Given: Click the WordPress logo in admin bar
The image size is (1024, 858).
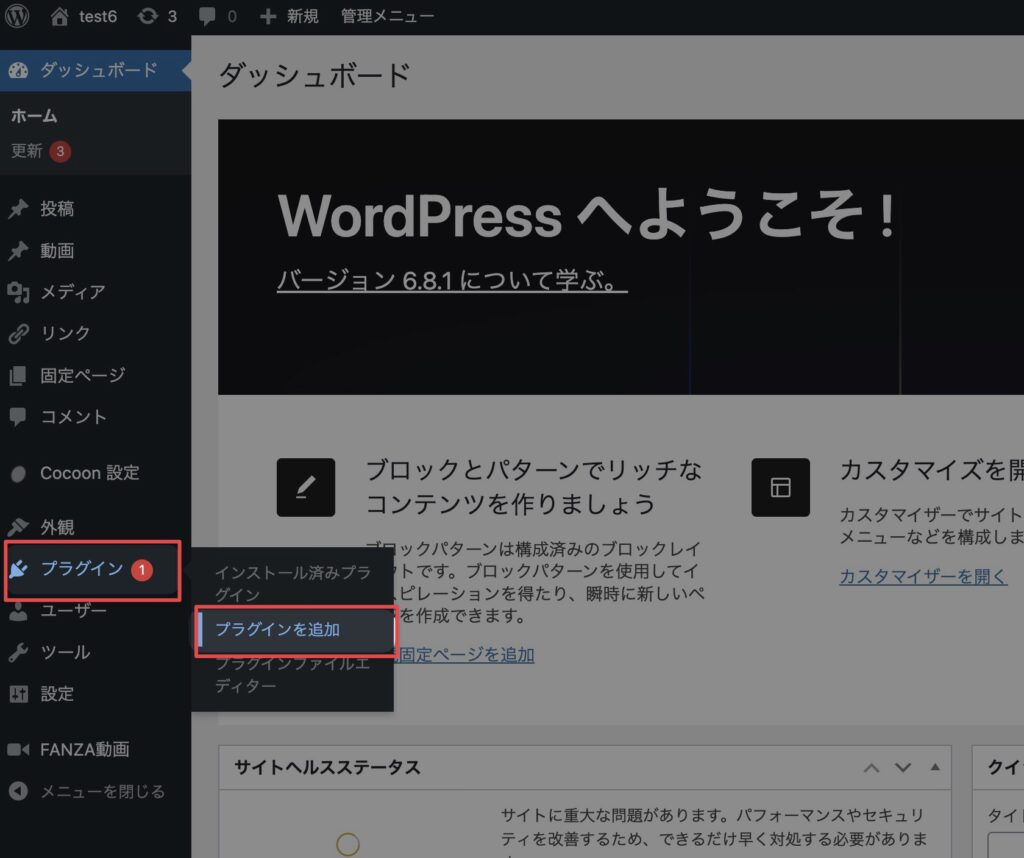Looking at the screenshot, I should coord(17,16).
